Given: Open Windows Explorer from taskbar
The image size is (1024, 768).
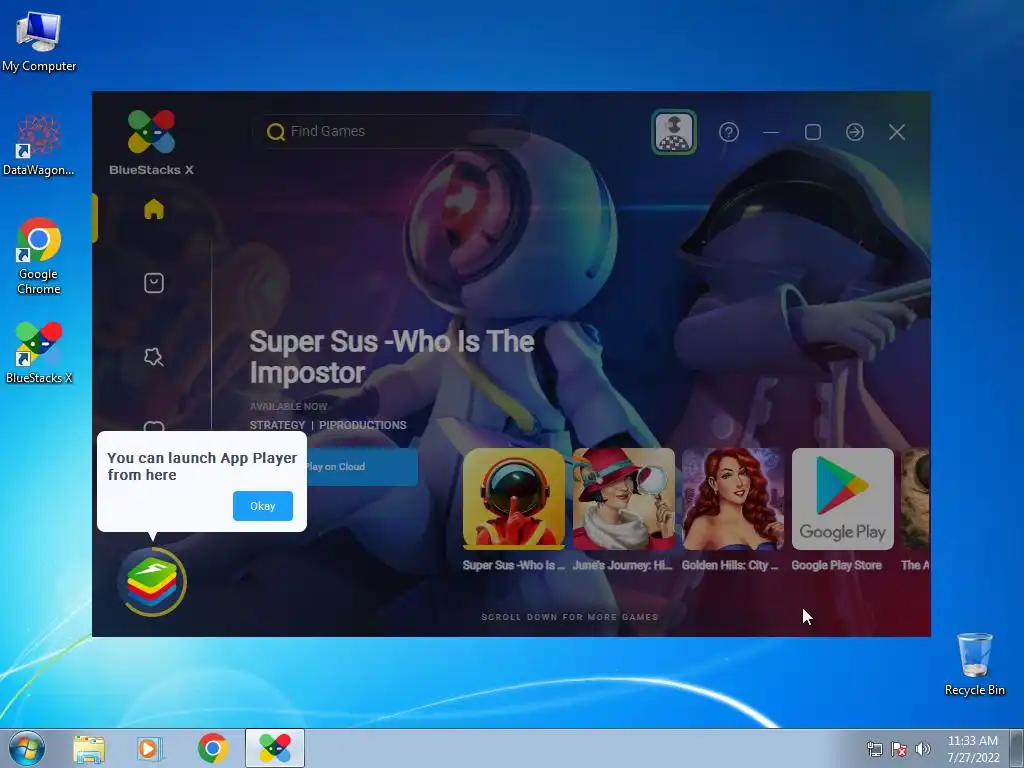Looking at the screenshot, I should [89, 748].
